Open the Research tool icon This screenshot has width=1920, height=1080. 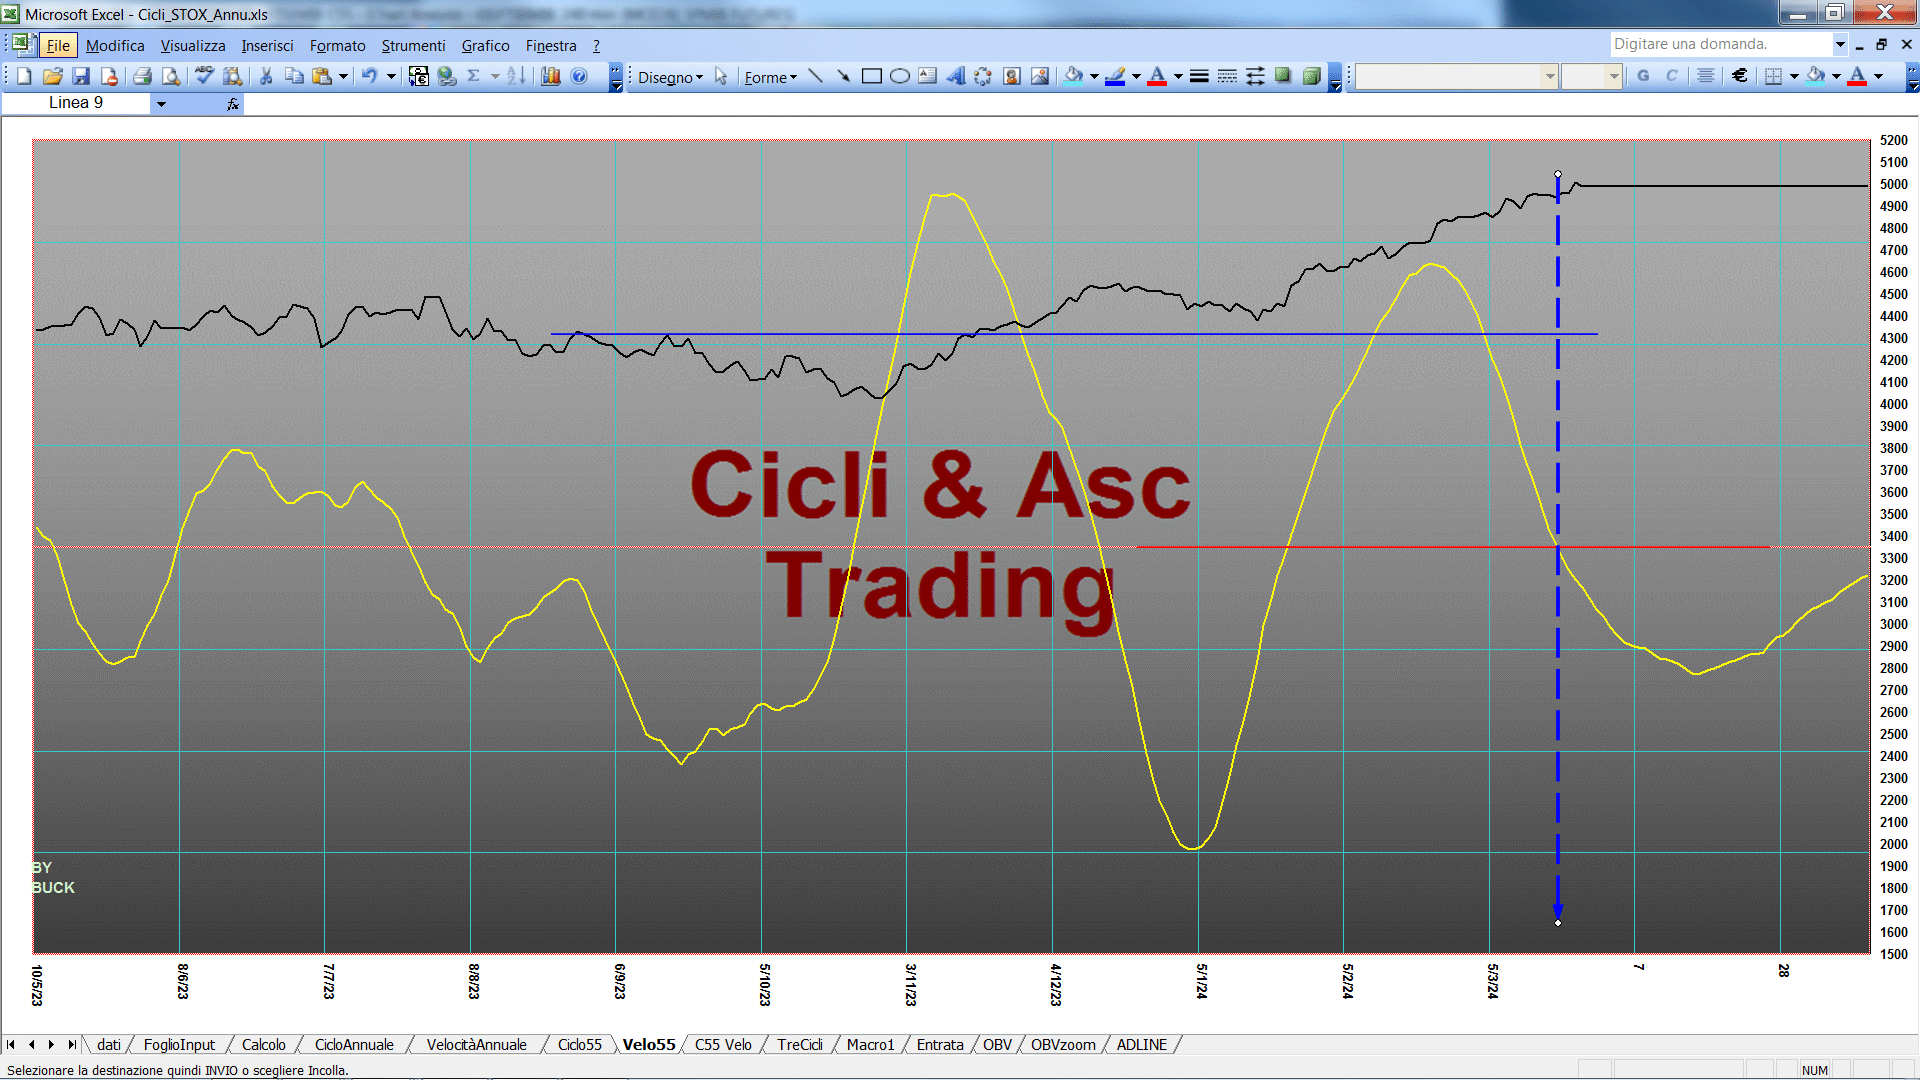pos(233,76)
